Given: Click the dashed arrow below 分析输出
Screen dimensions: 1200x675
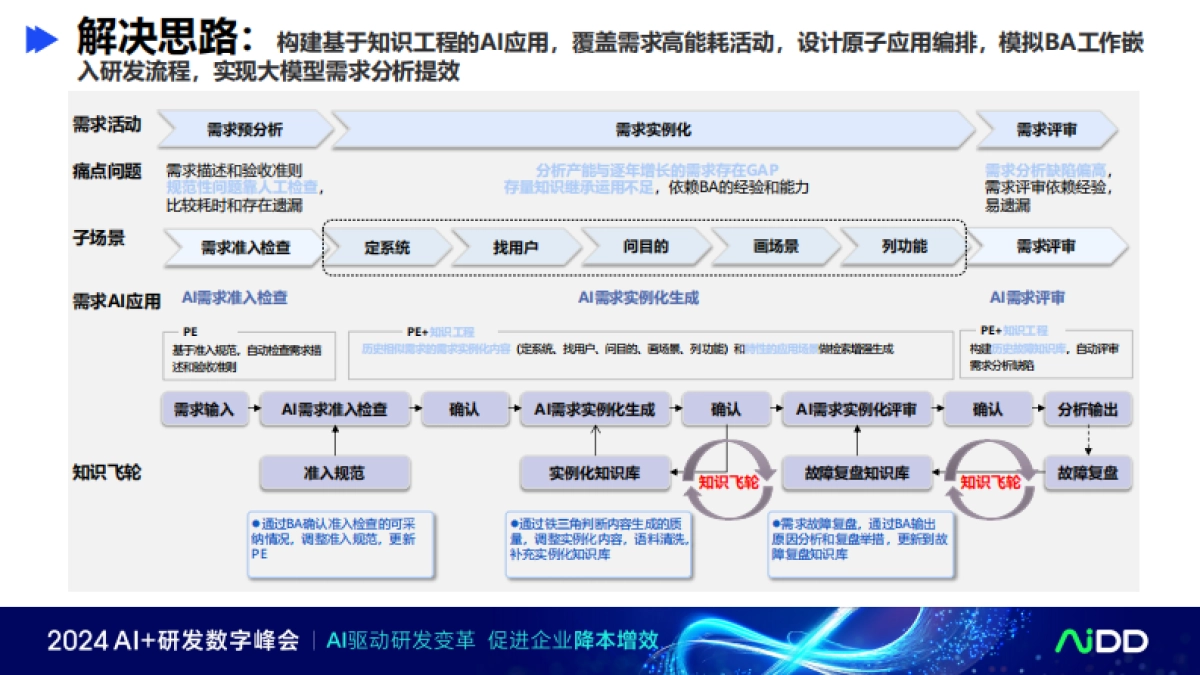Looking at the screenshot, I should 1086,438.
